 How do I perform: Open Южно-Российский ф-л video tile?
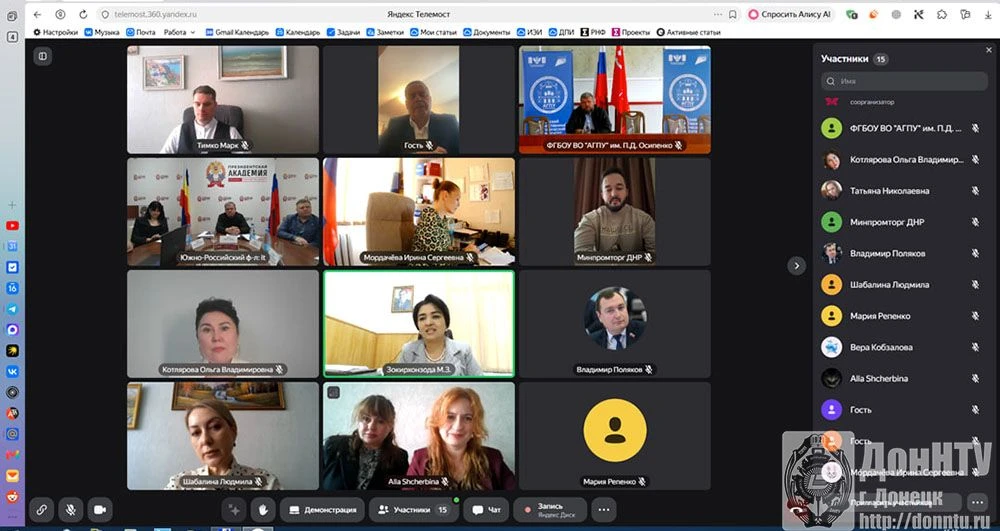point(223,212)
